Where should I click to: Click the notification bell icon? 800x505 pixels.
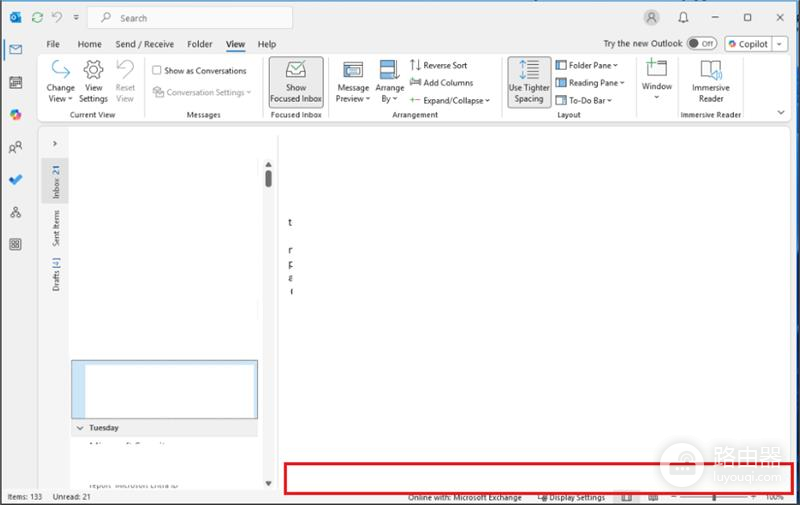683,18
